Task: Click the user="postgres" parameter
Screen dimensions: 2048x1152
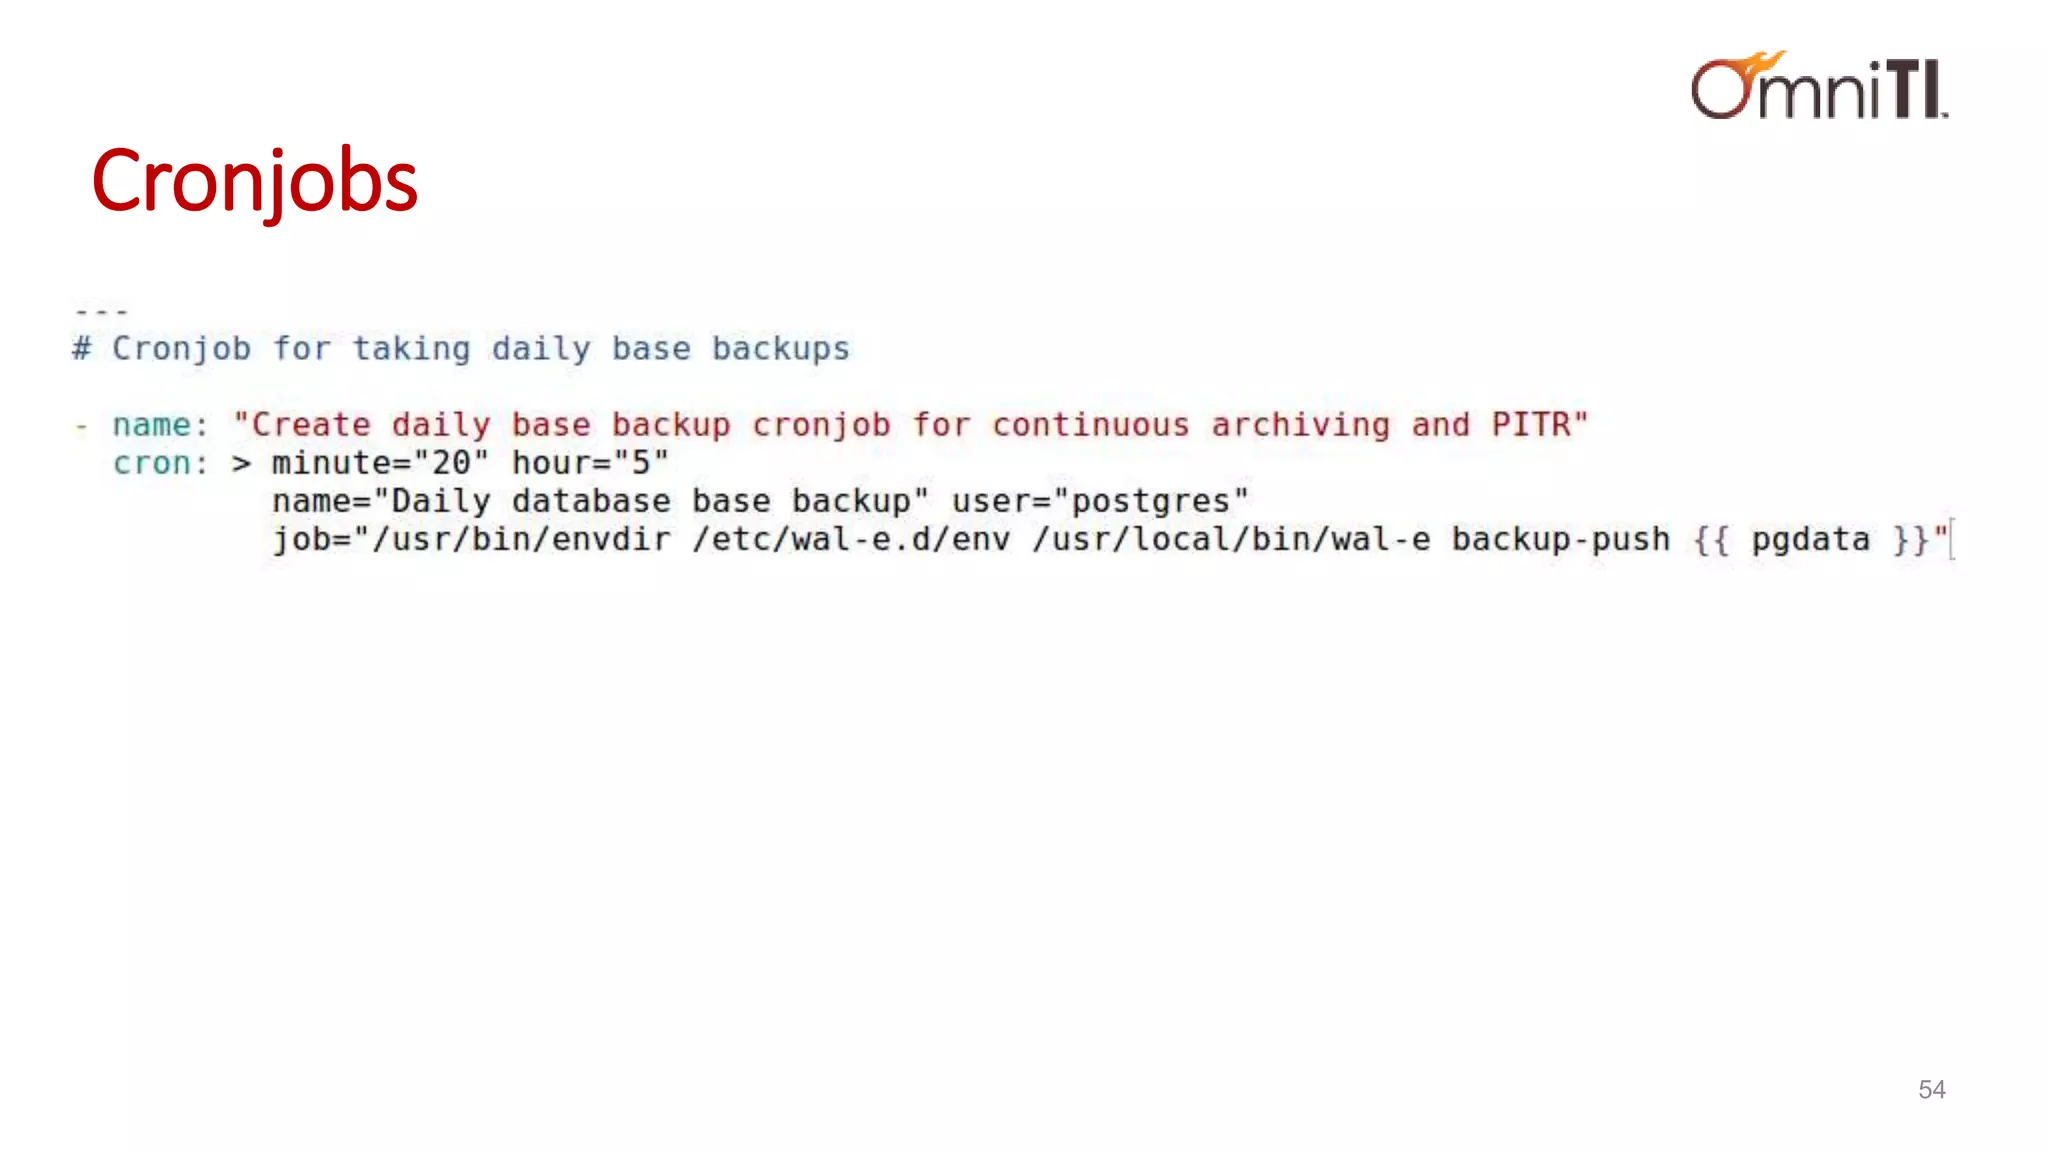Action: 1100,501
